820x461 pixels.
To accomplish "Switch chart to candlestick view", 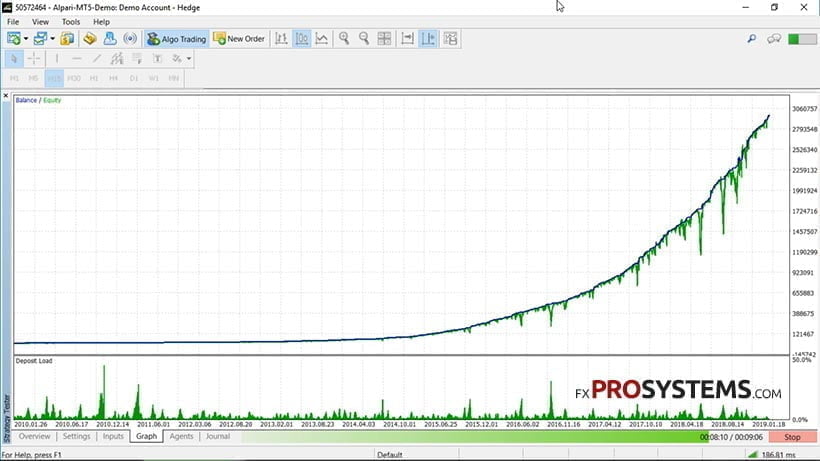I will [301, 39].
